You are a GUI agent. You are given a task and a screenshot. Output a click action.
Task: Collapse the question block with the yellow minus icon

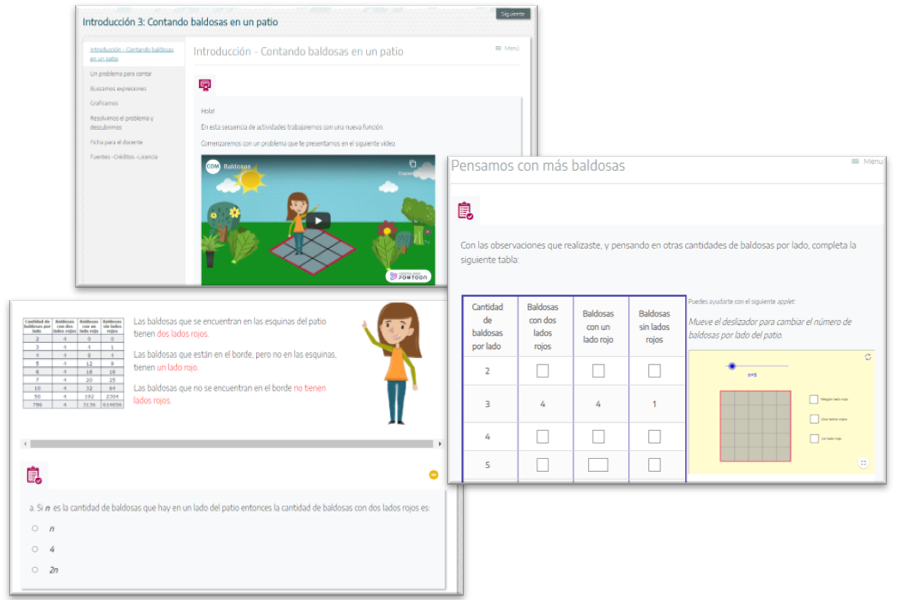click(434, 475)
